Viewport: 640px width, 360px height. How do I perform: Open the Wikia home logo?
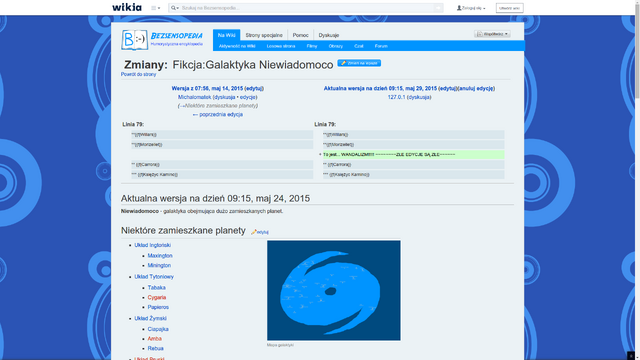coord(127,7)
